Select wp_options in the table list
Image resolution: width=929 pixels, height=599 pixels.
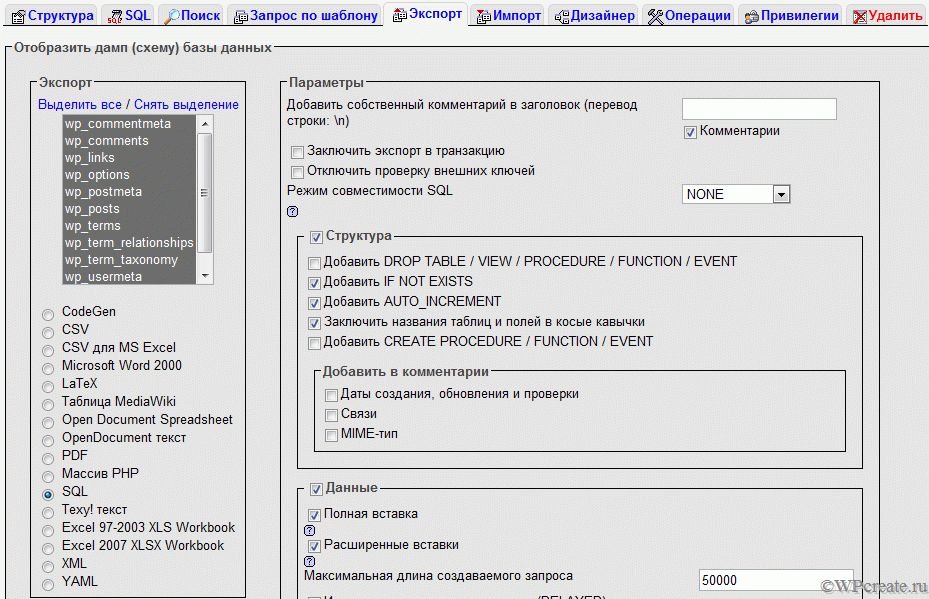click(129, 175)
